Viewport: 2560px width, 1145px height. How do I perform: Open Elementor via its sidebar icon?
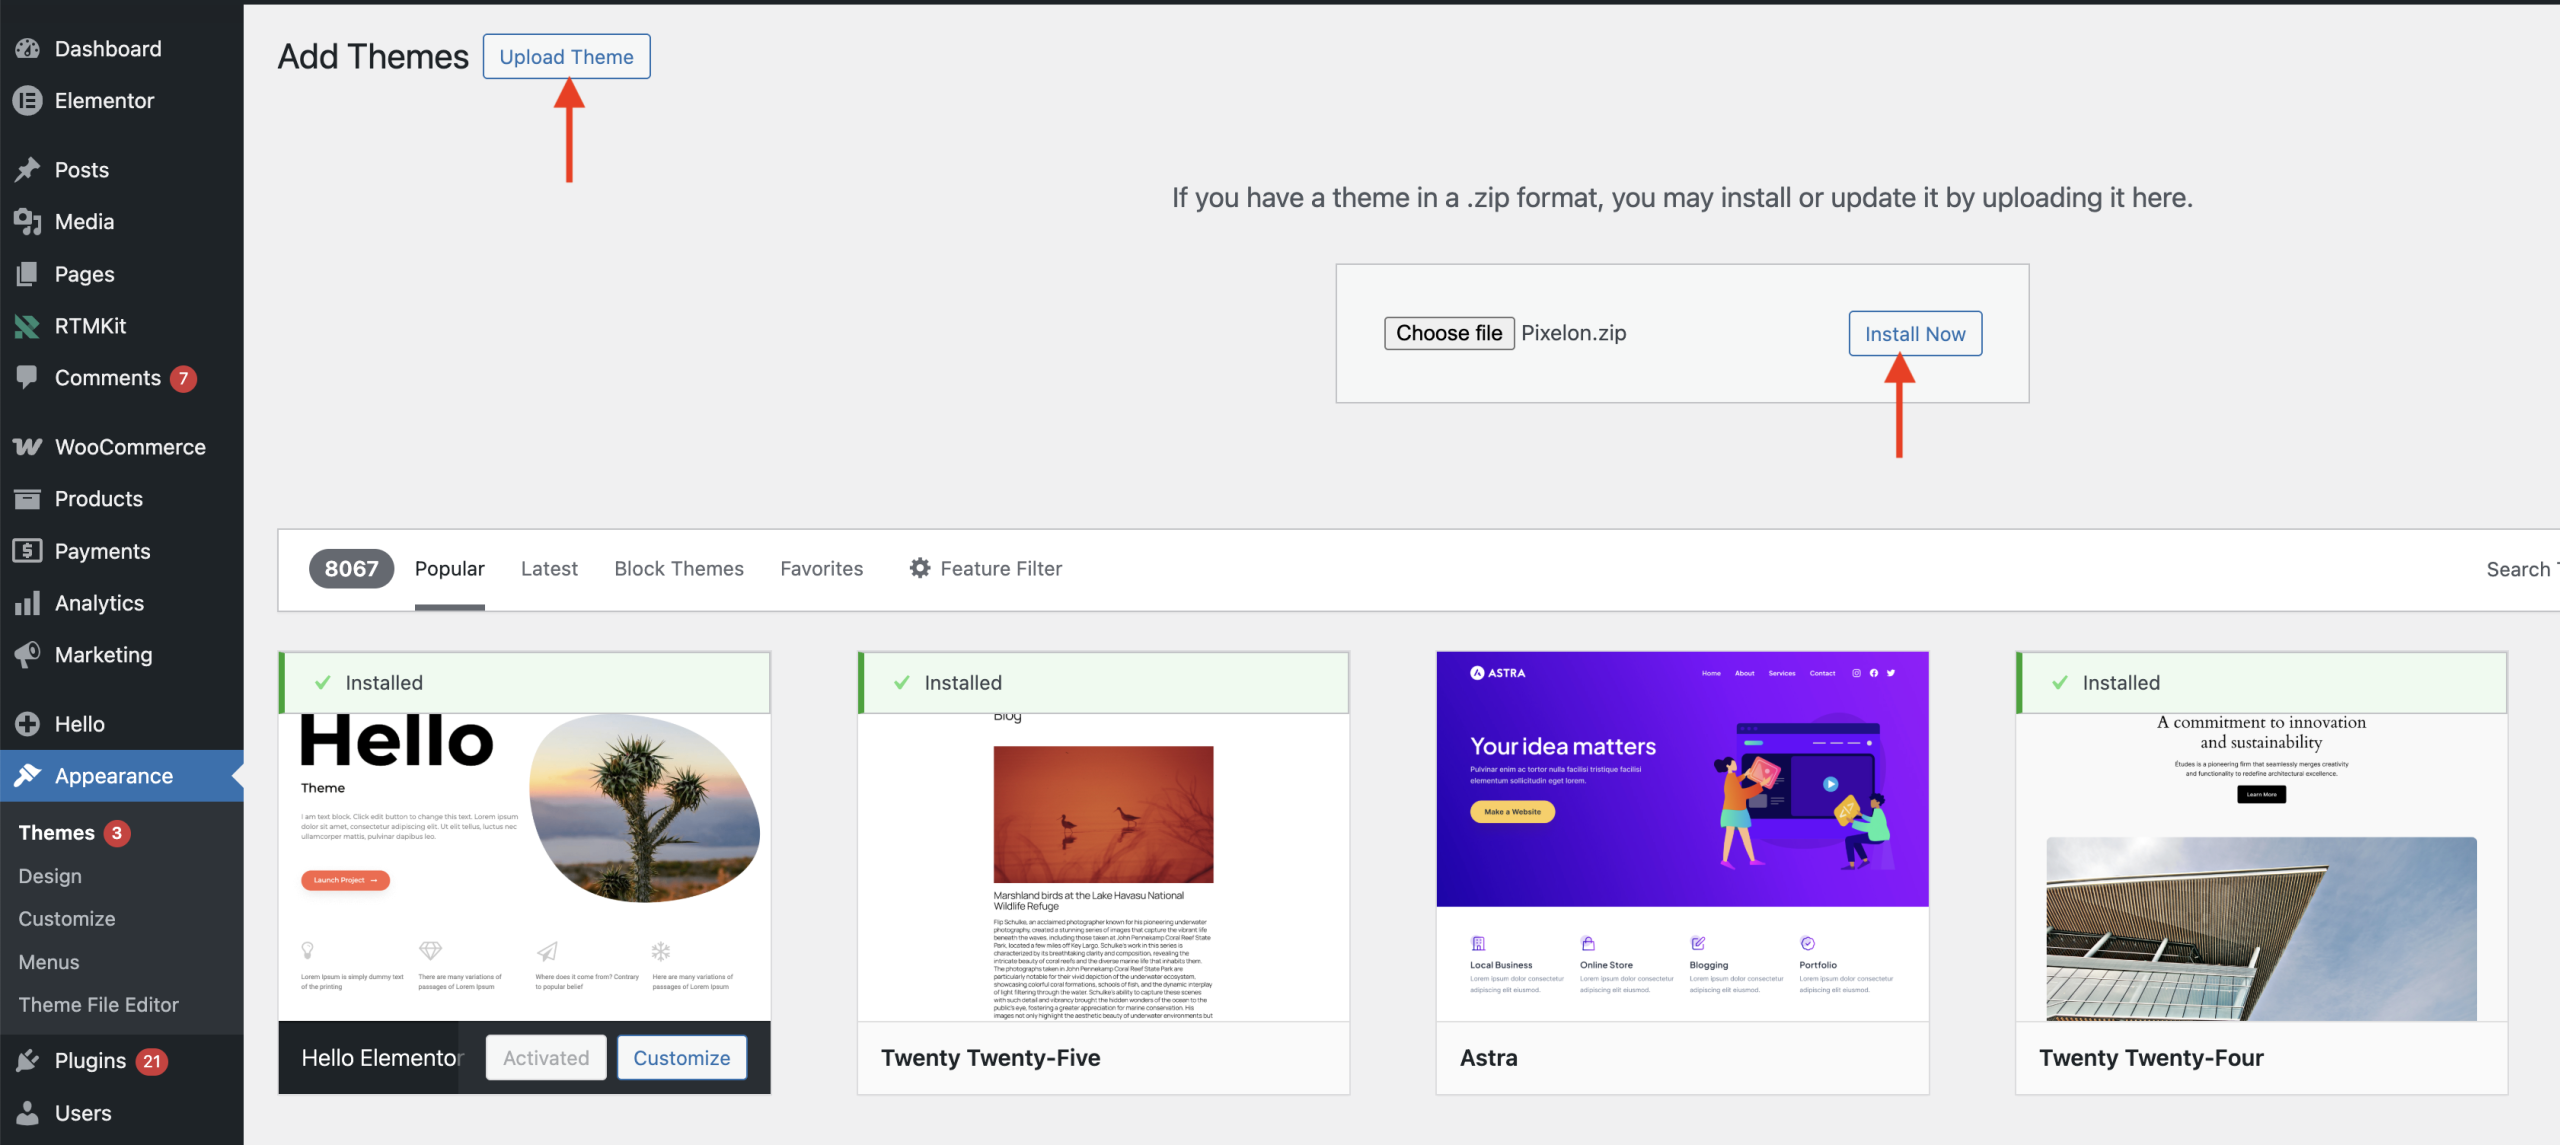(27, 101)
